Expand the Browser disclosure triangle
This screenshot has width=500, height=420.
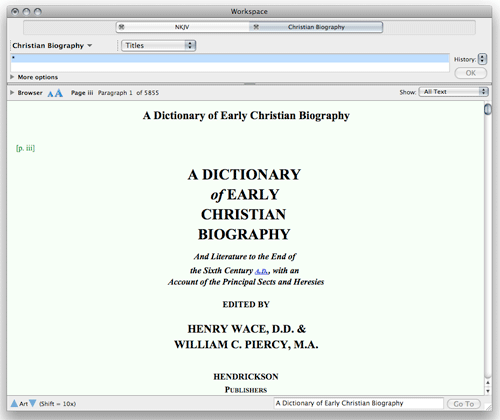[x=12, y=93]
